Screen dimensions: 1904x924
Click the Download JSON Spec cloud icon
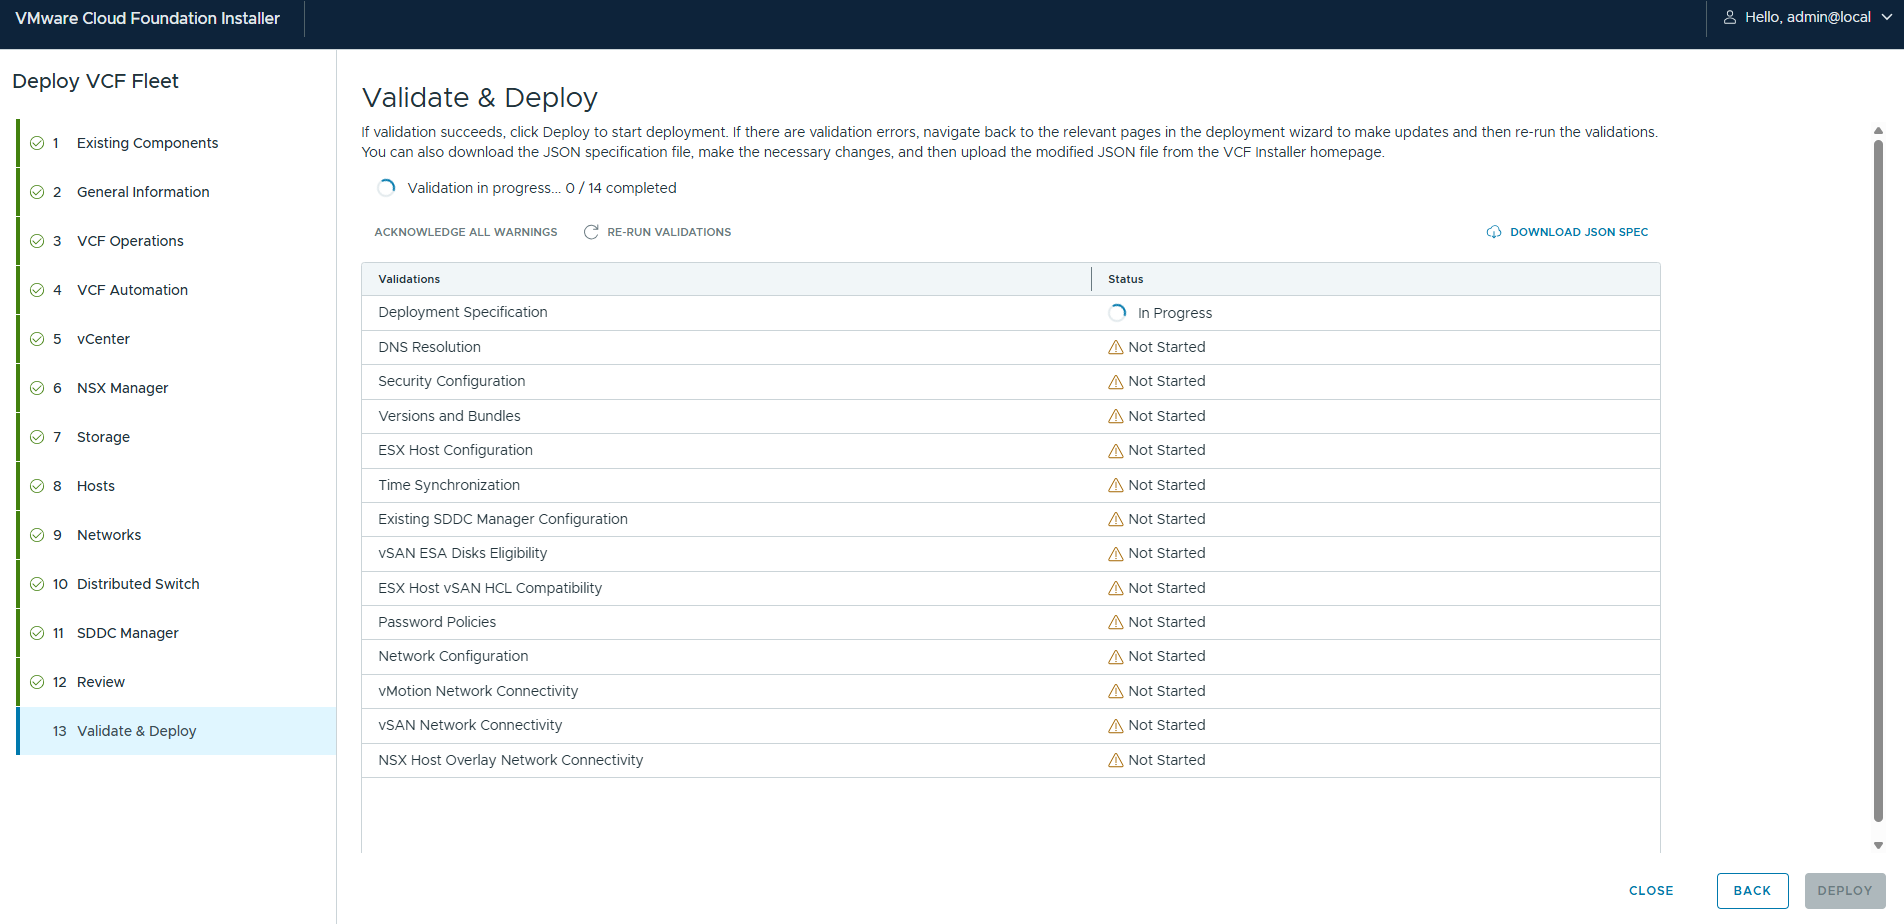tap(1493, 232)
